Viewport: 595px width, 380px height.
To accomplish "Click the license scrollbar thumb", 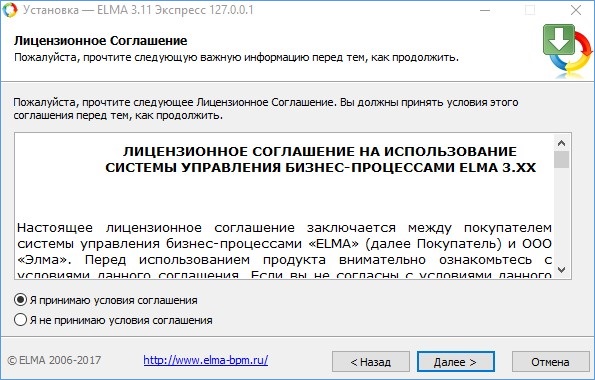I will [562, 159].
